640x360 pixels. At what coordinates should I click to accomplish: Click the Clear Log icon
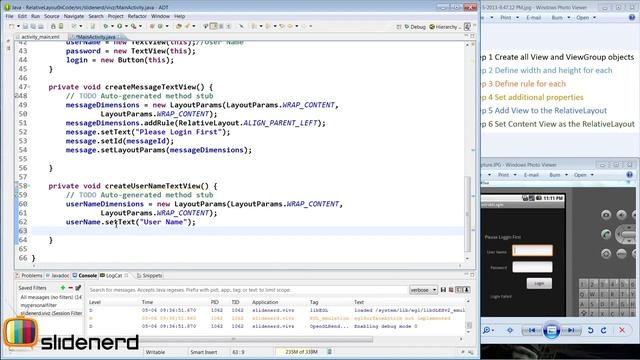(451, 290)
